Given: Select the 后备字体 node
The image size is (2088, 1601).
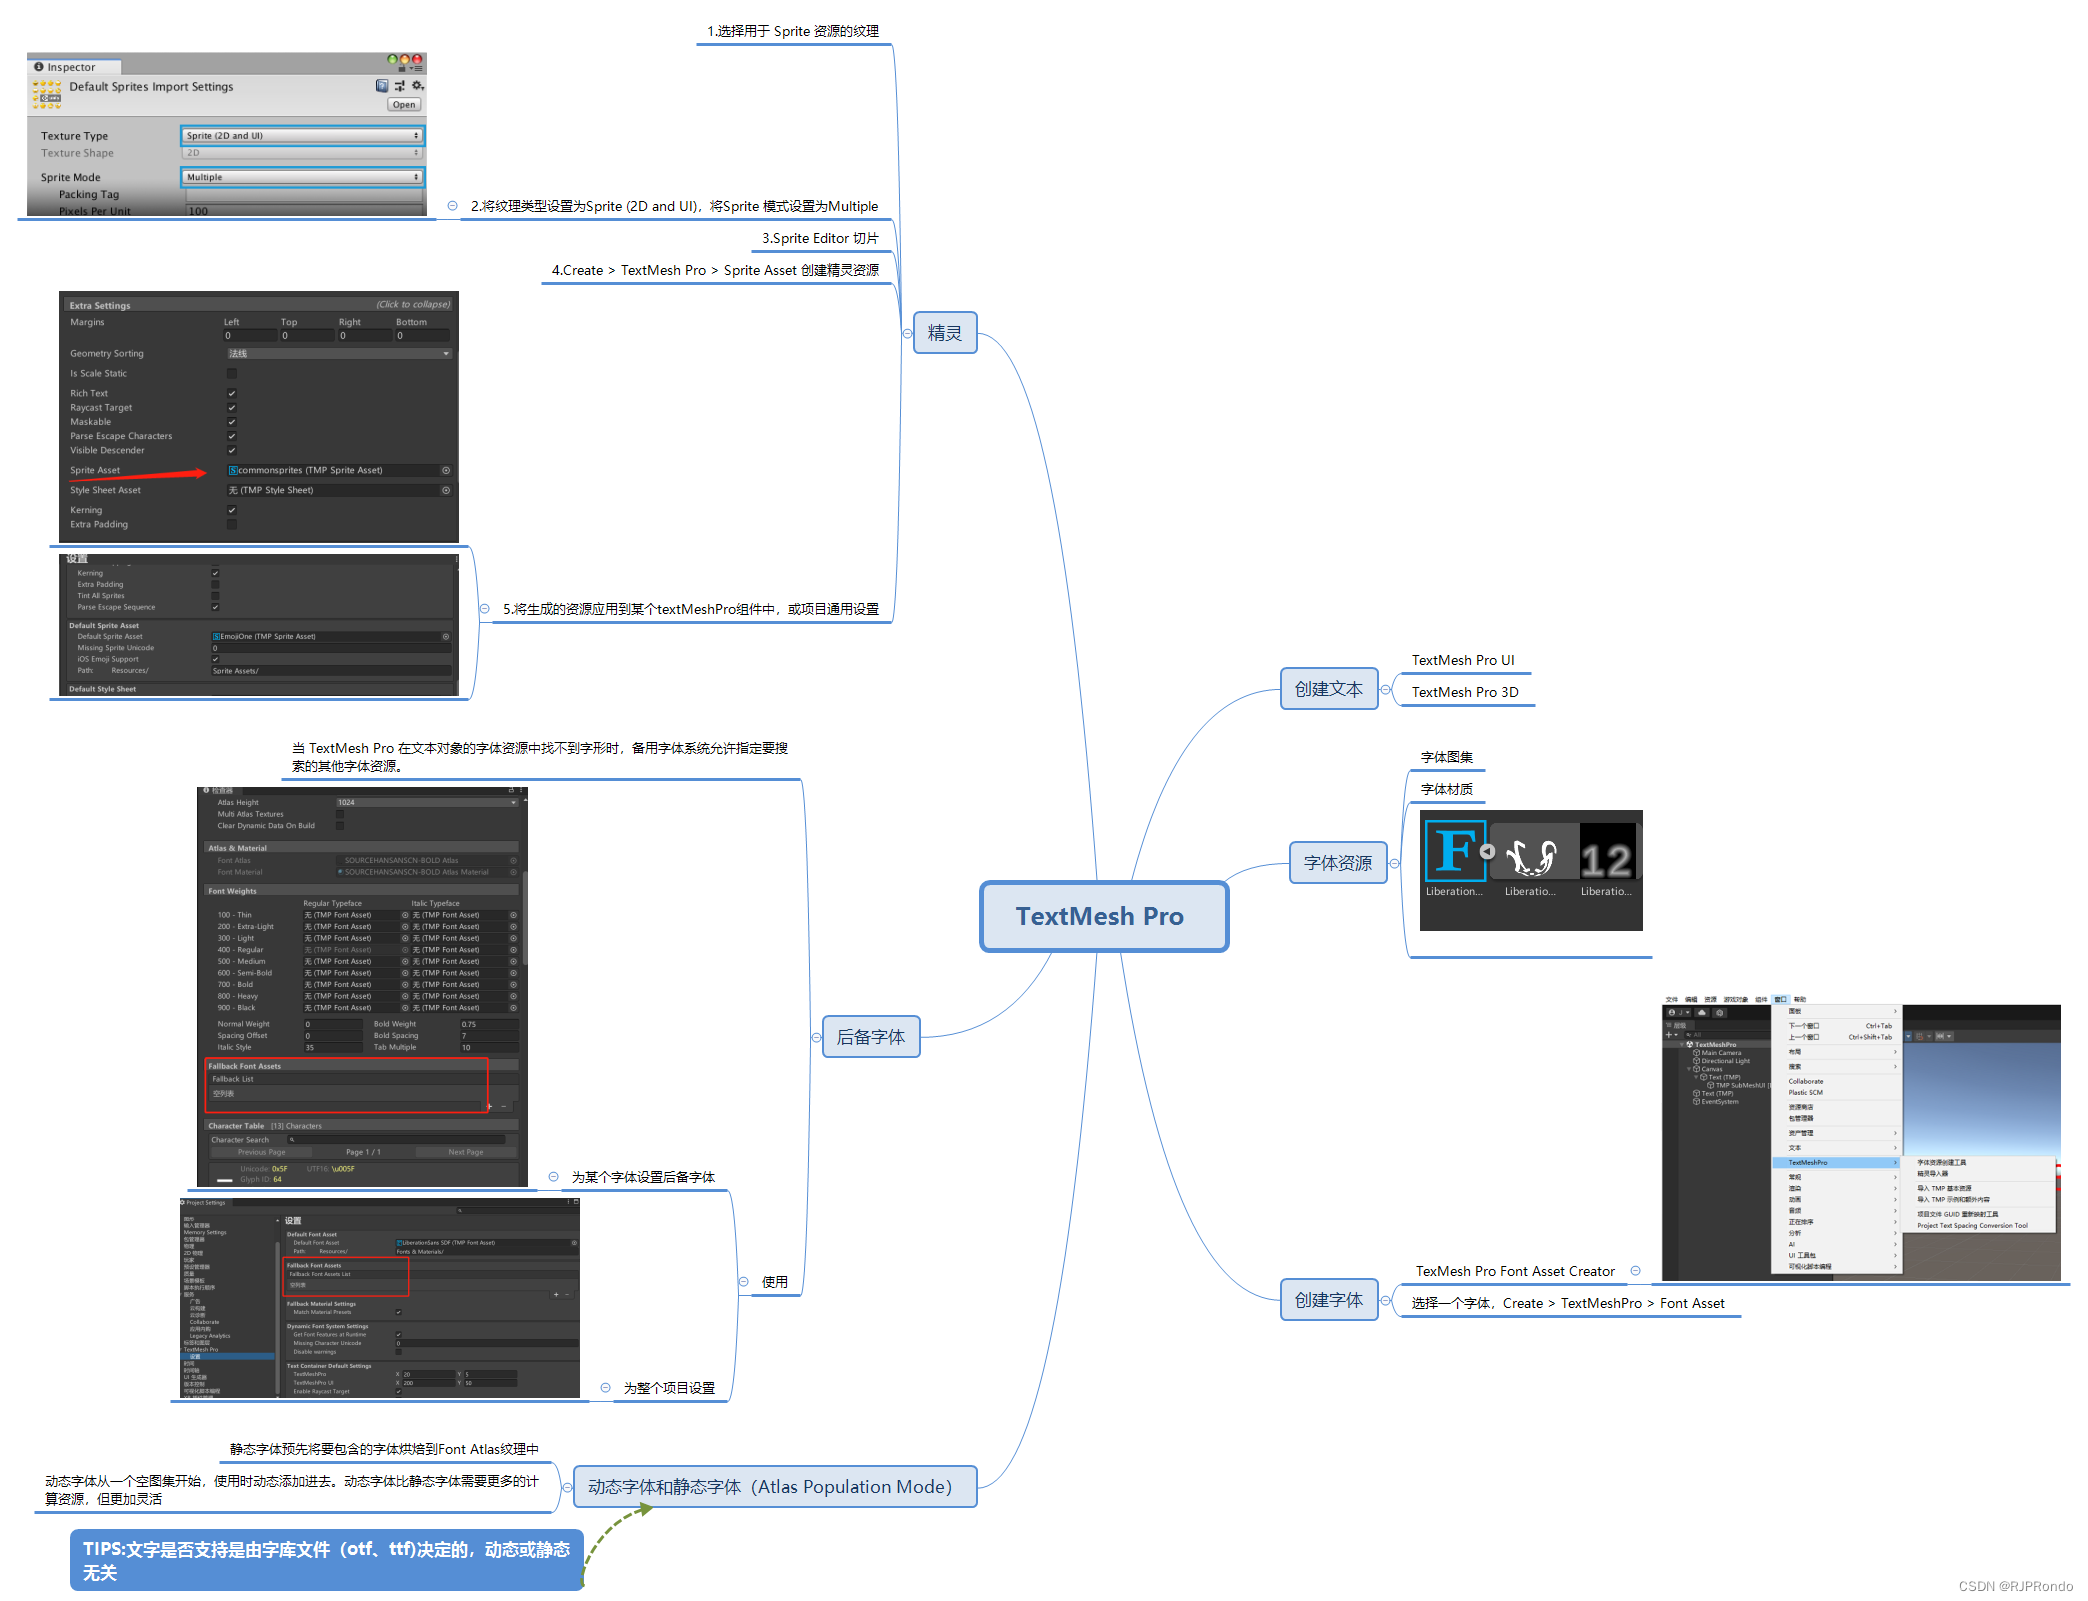Looking at the screenshot, I should coord(871,1037).
